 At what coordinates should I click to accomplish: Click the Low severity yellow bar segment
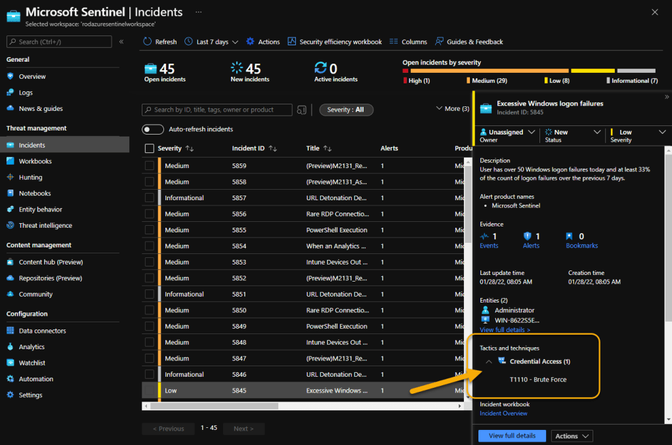click(x=593, y=71)
